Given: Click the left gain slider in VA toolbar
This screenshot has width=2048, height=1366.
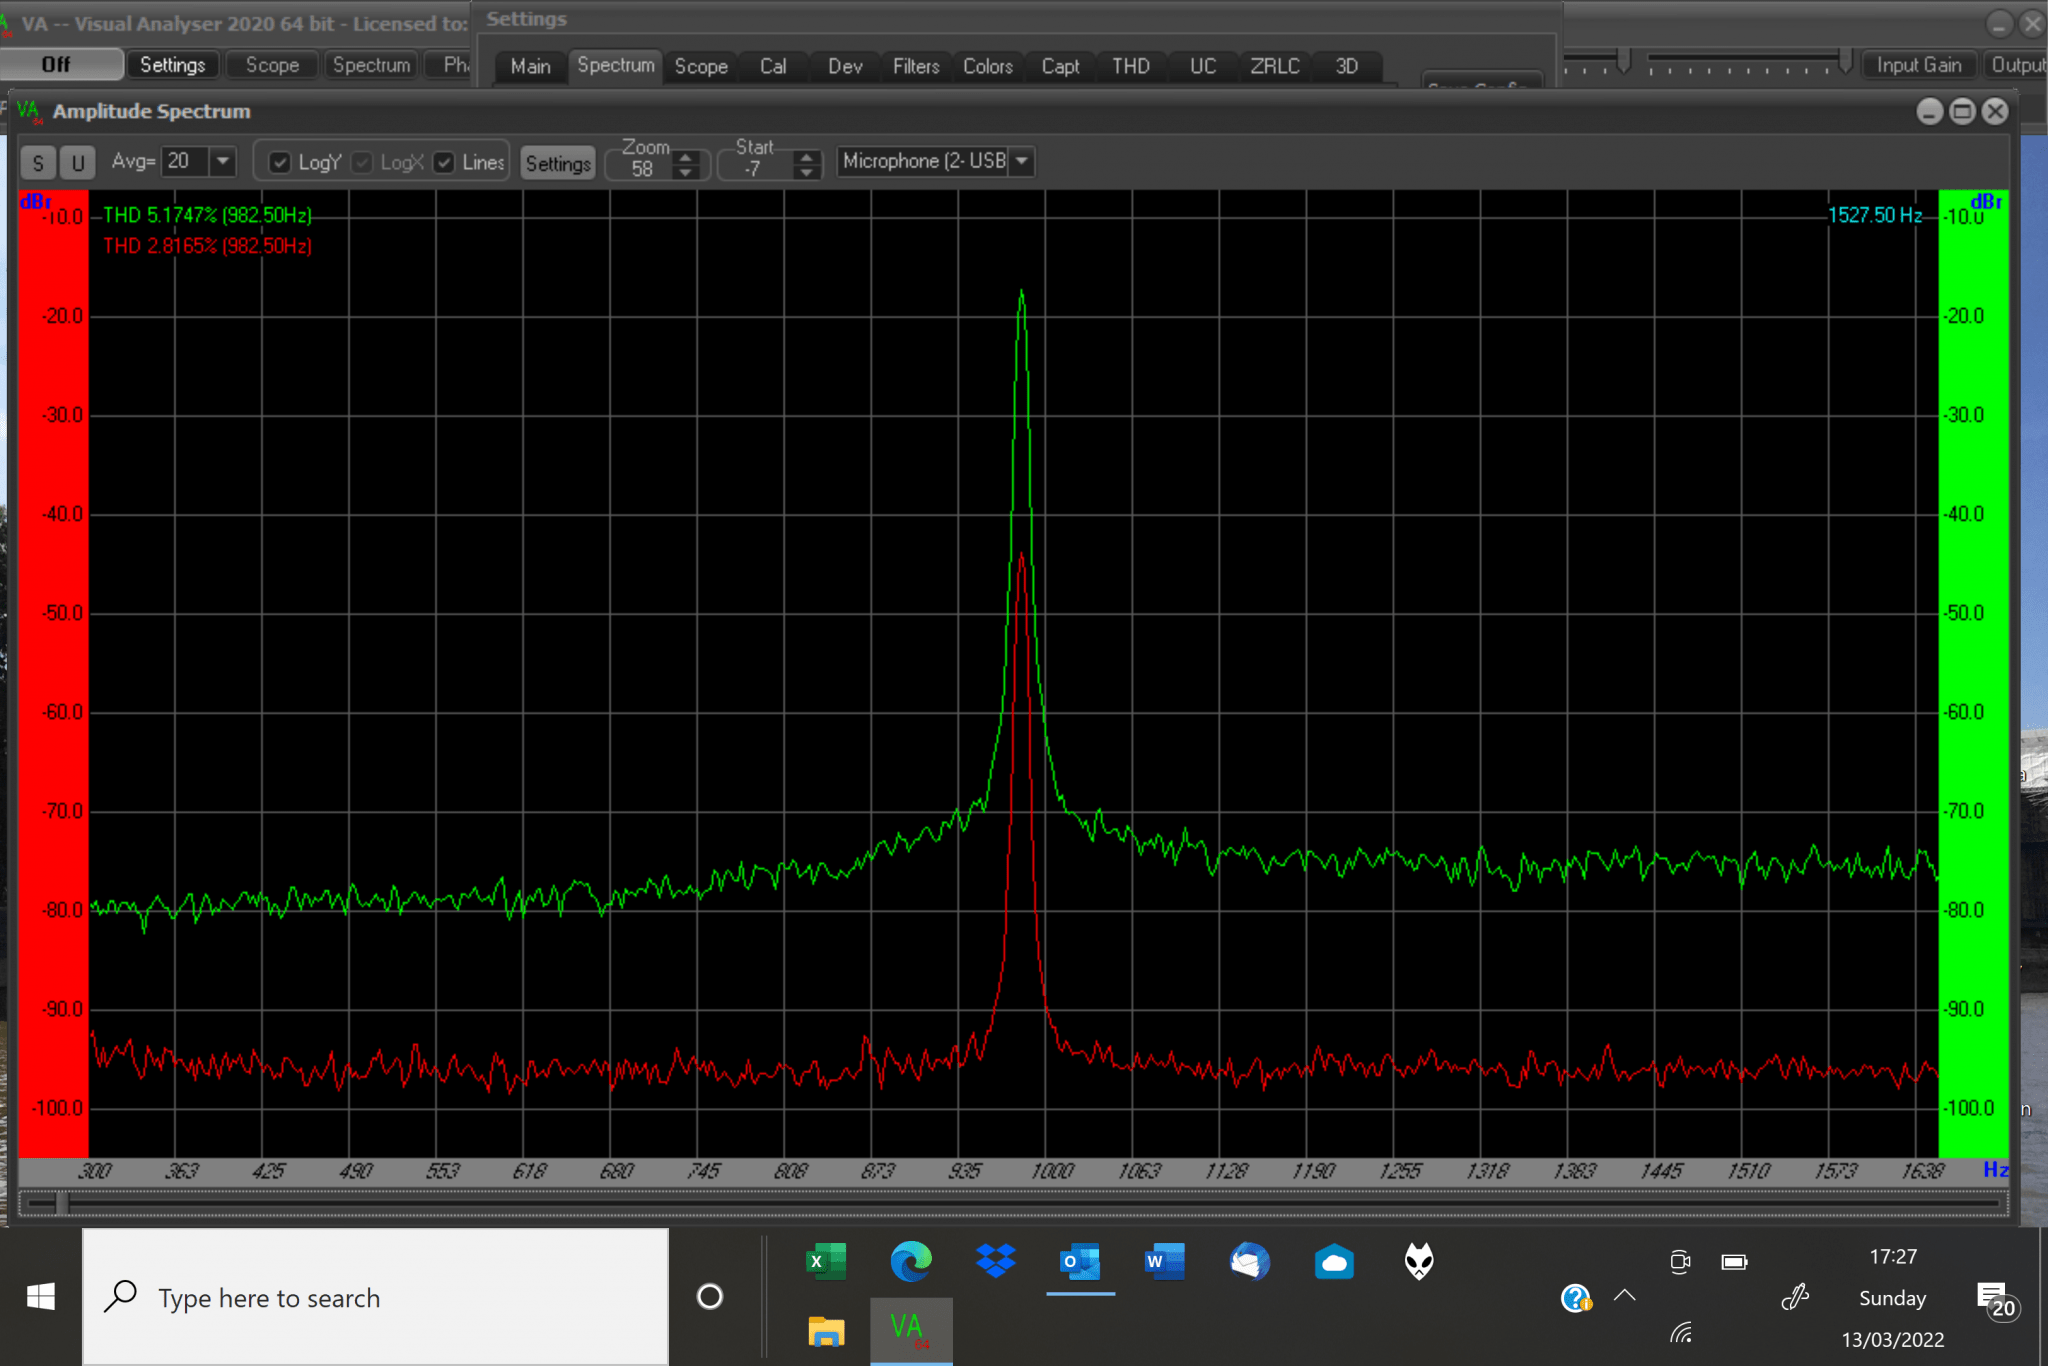Looking at the screenshot, I should [1625, 60].
